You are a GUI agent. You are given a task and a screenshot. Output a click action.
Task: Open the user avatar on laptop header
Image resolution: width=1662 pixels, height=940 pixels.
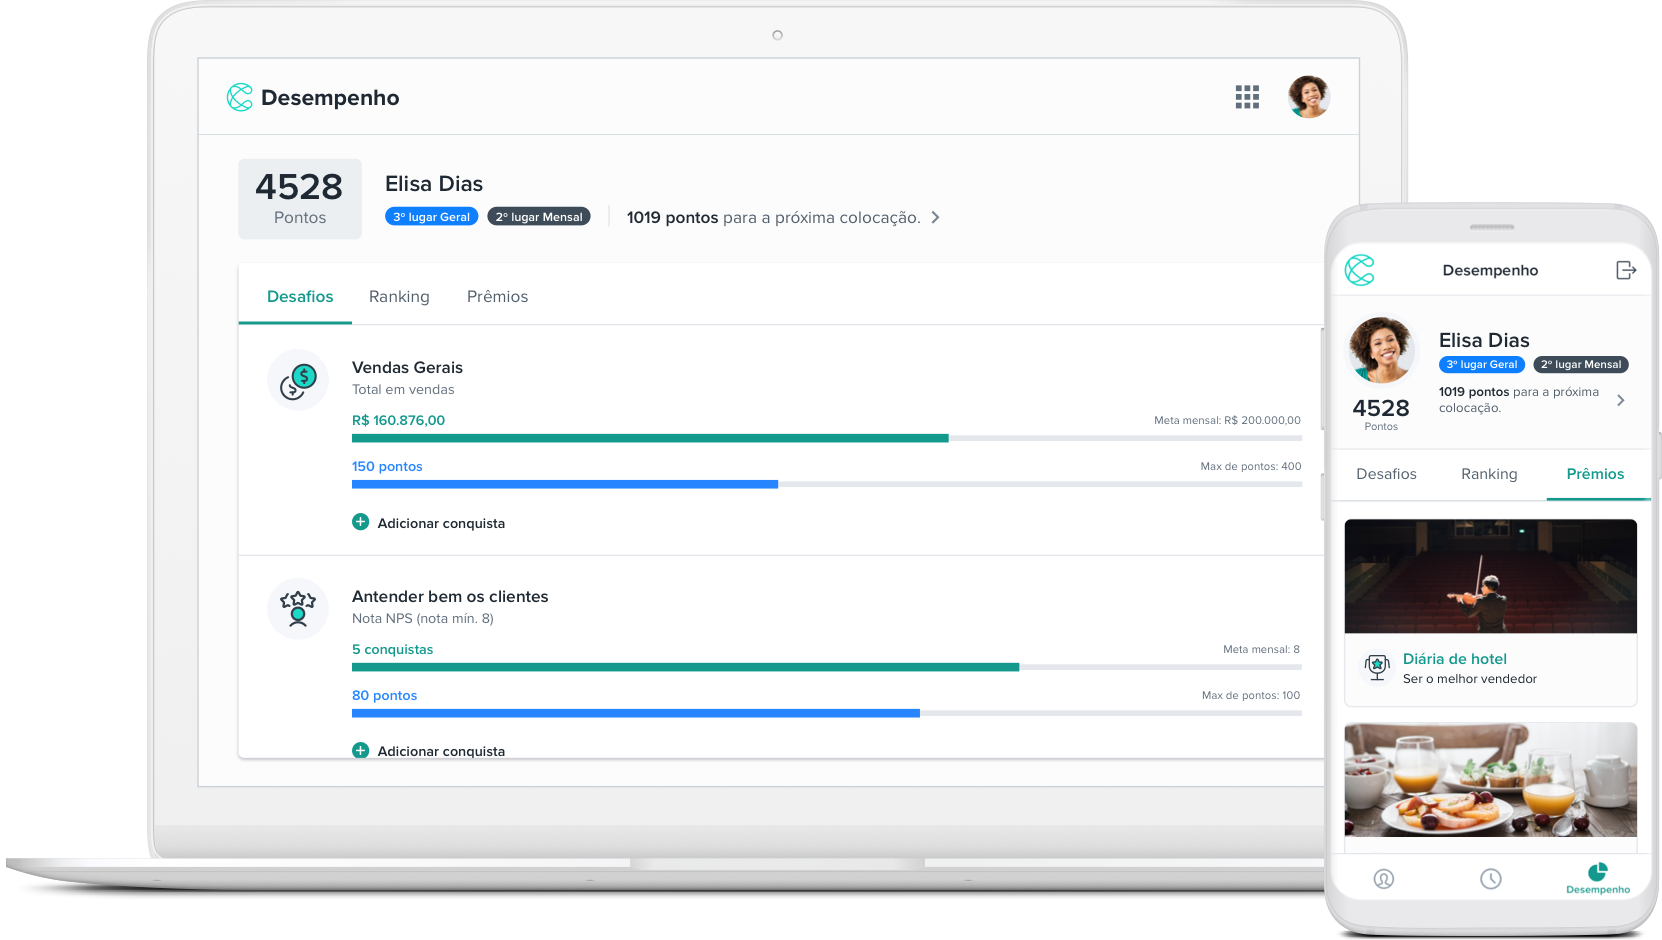pyautogui.click(x=1309, y=97)
